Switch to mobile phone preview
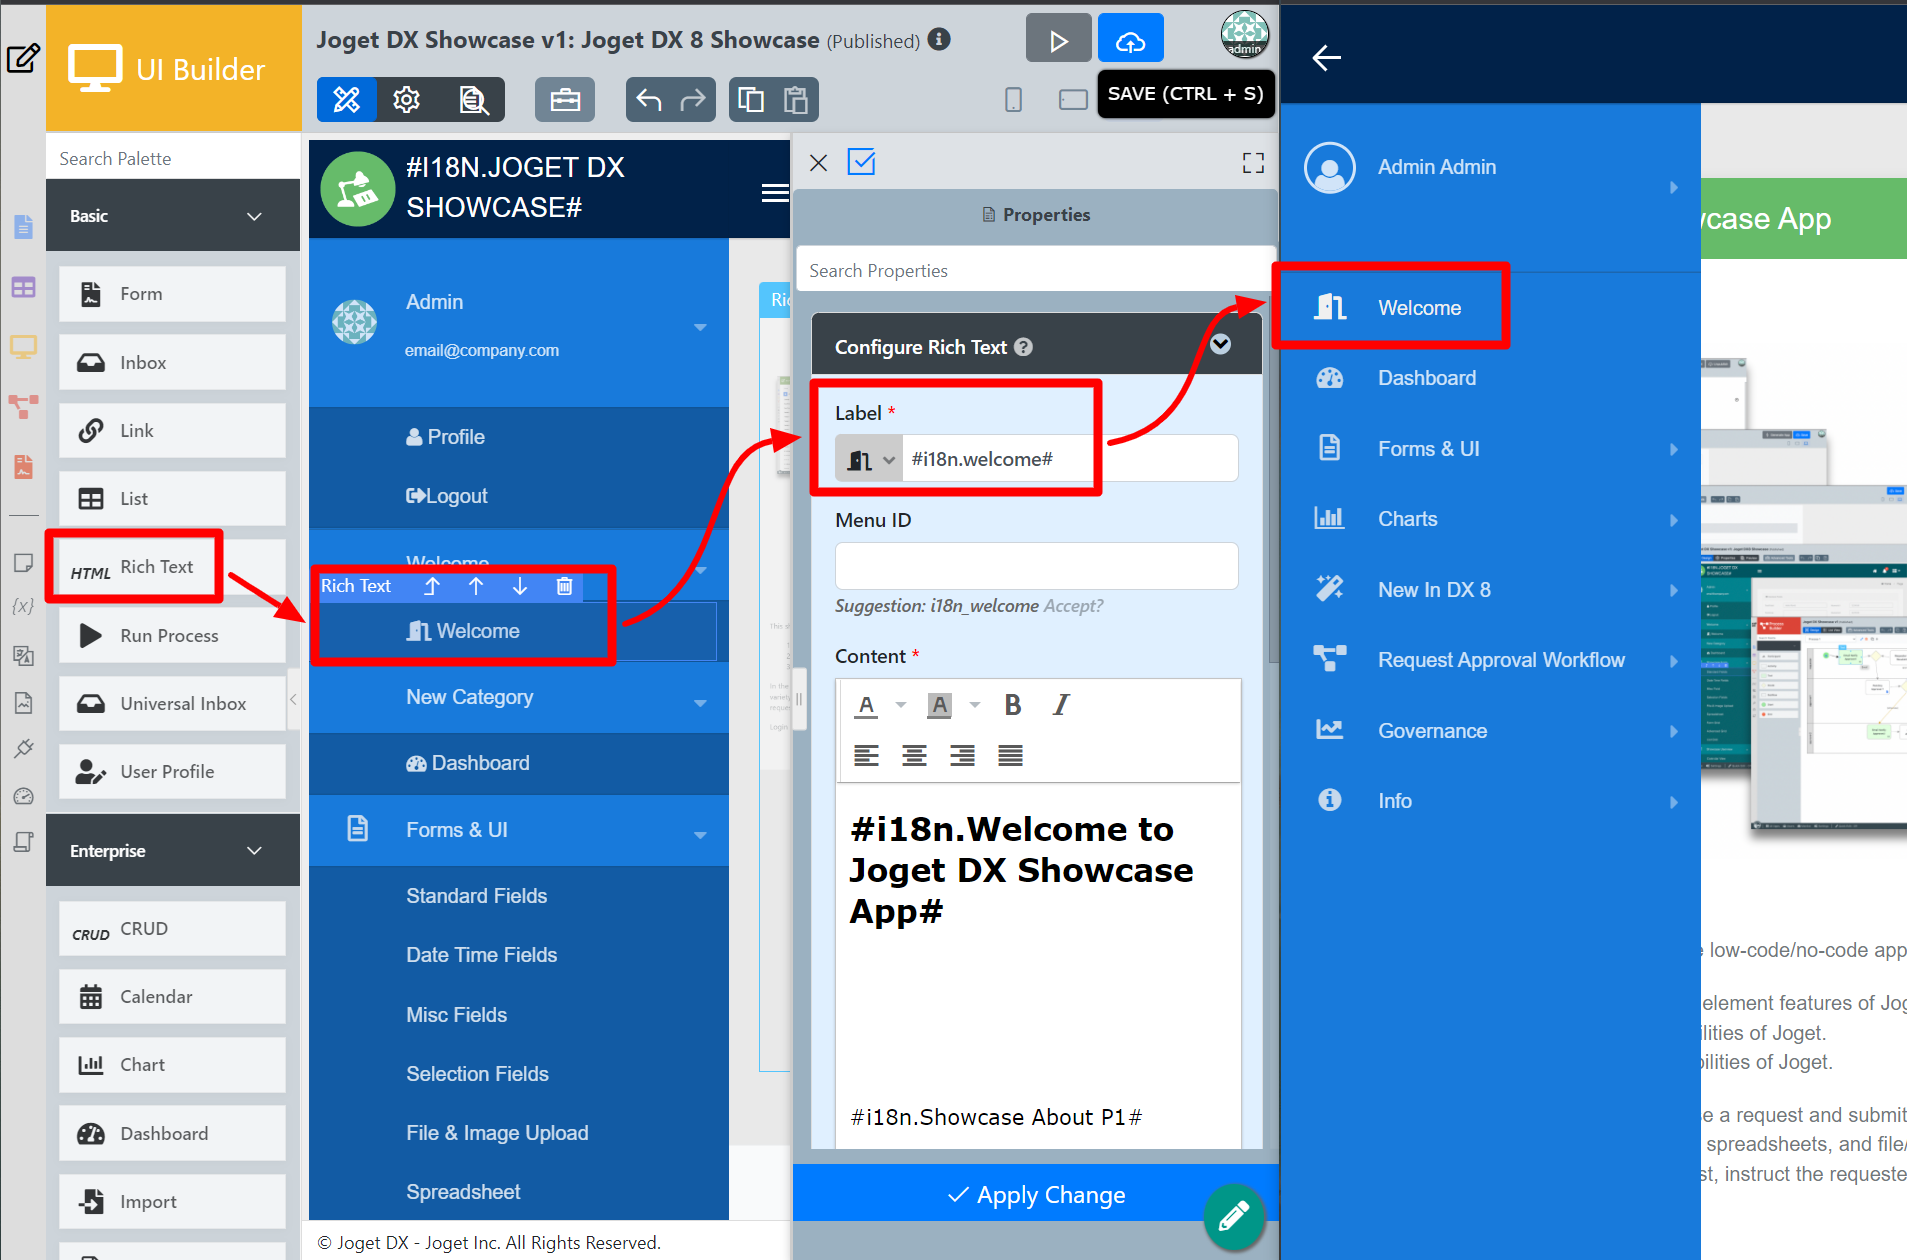This screenshot has width=1907, height=1260. click(x=1013, y=99)
